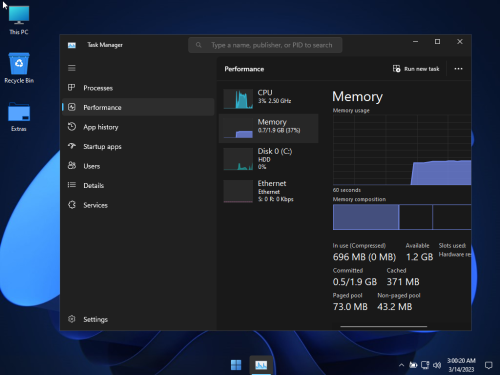Image resolution: width=500 pixels, height=375 pixels.
Task: Click the Disk 0 (C:) label text
Action: tap(275, 151)
